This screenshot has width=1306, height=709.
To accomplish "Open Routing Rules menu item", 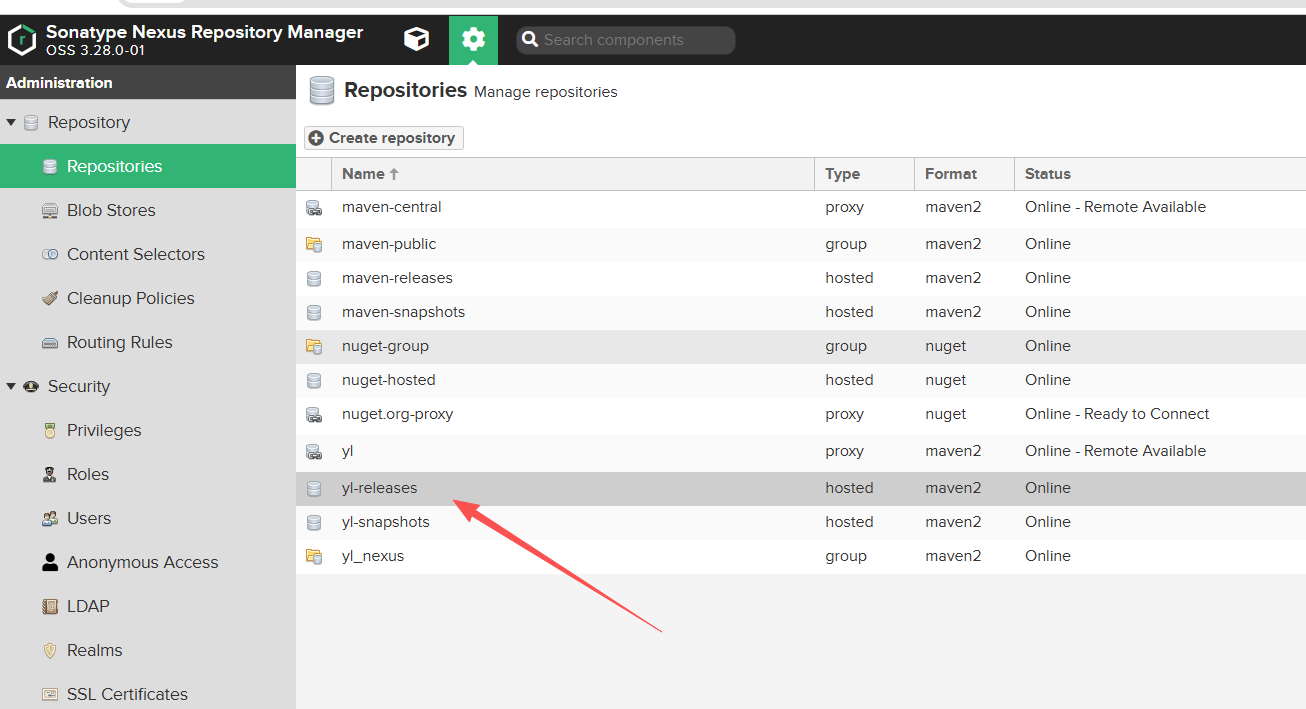I will pyautogui.click(x=148, y=342).
